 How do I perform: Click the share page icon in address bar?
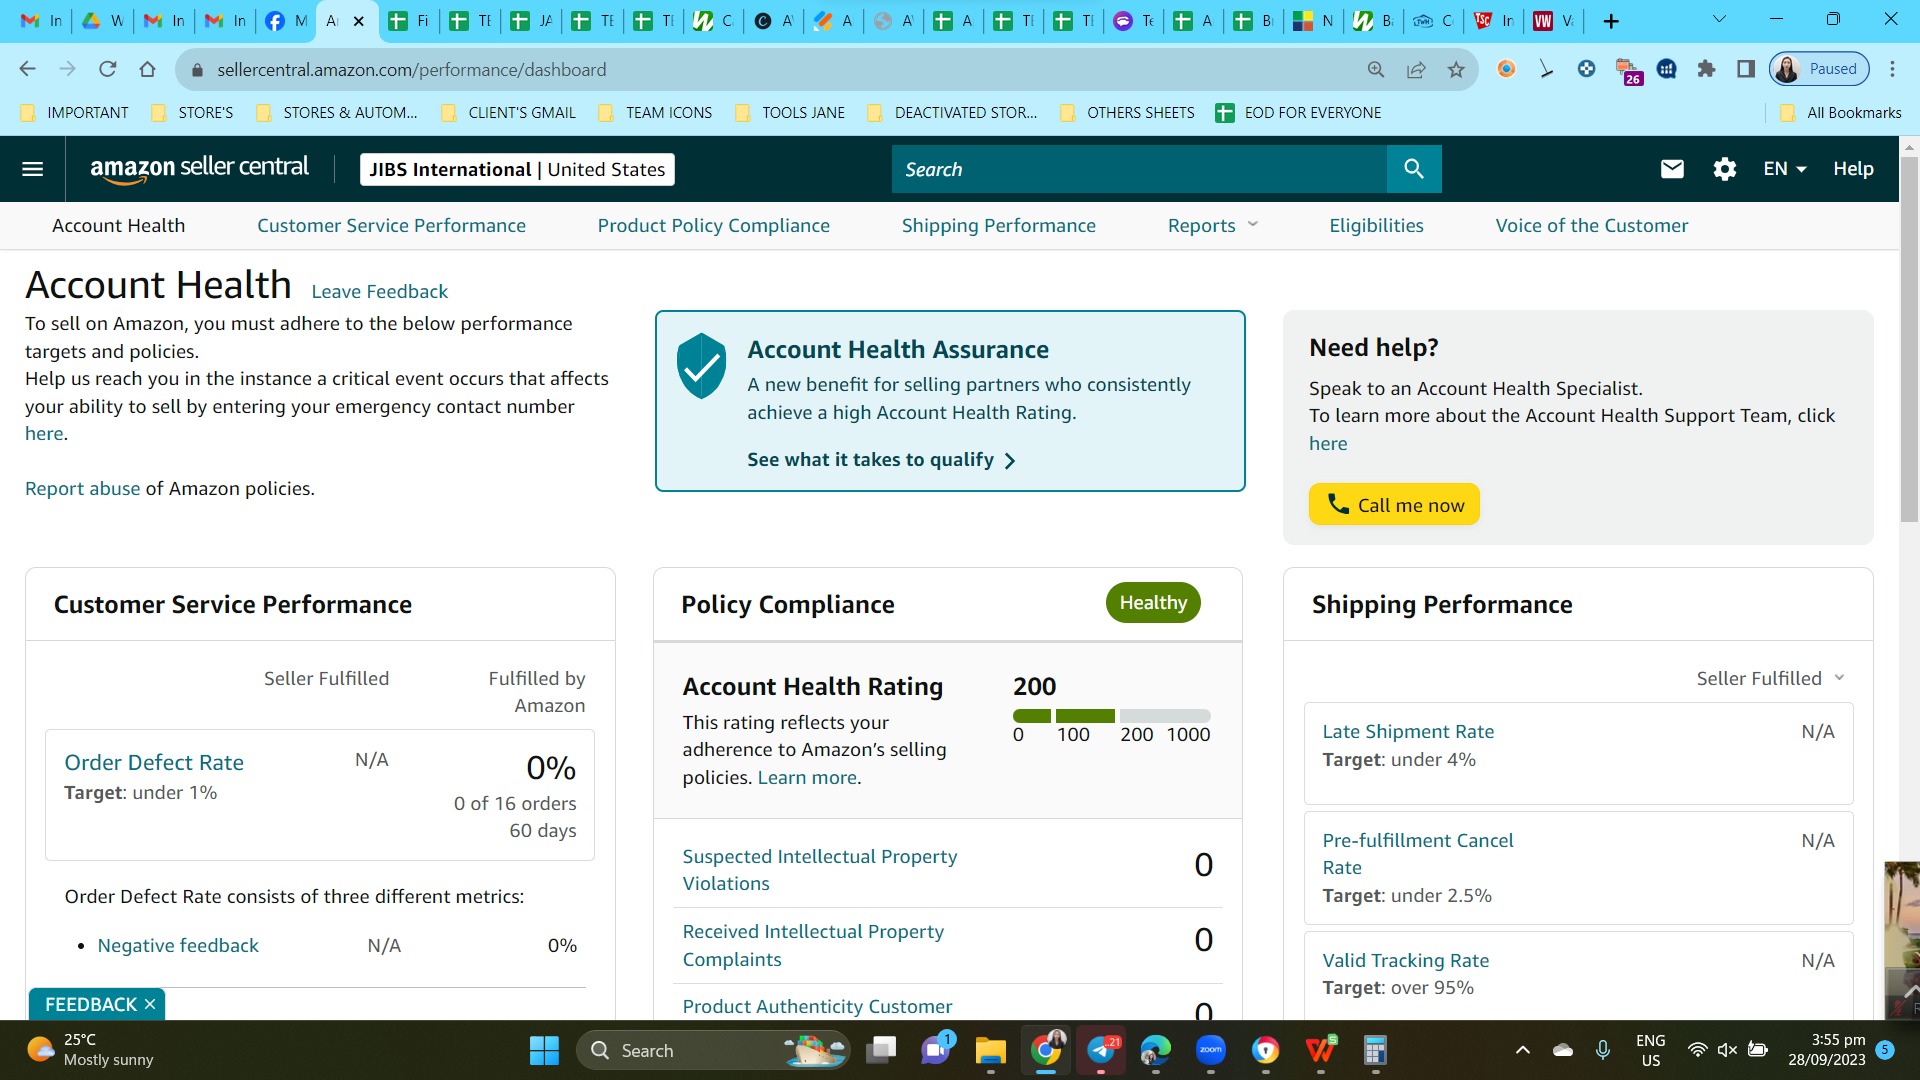coord(1416,69)
